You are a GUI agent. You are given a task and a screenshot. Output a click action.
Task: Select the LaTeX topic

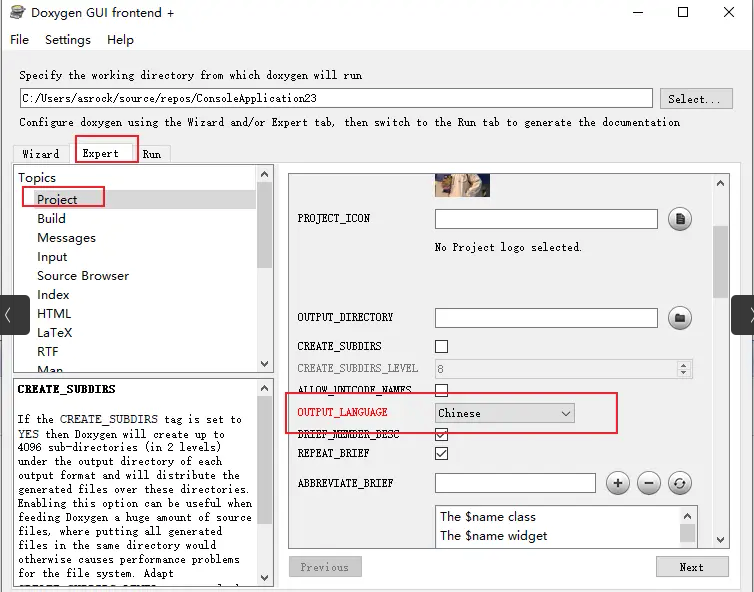click(54, 332)
